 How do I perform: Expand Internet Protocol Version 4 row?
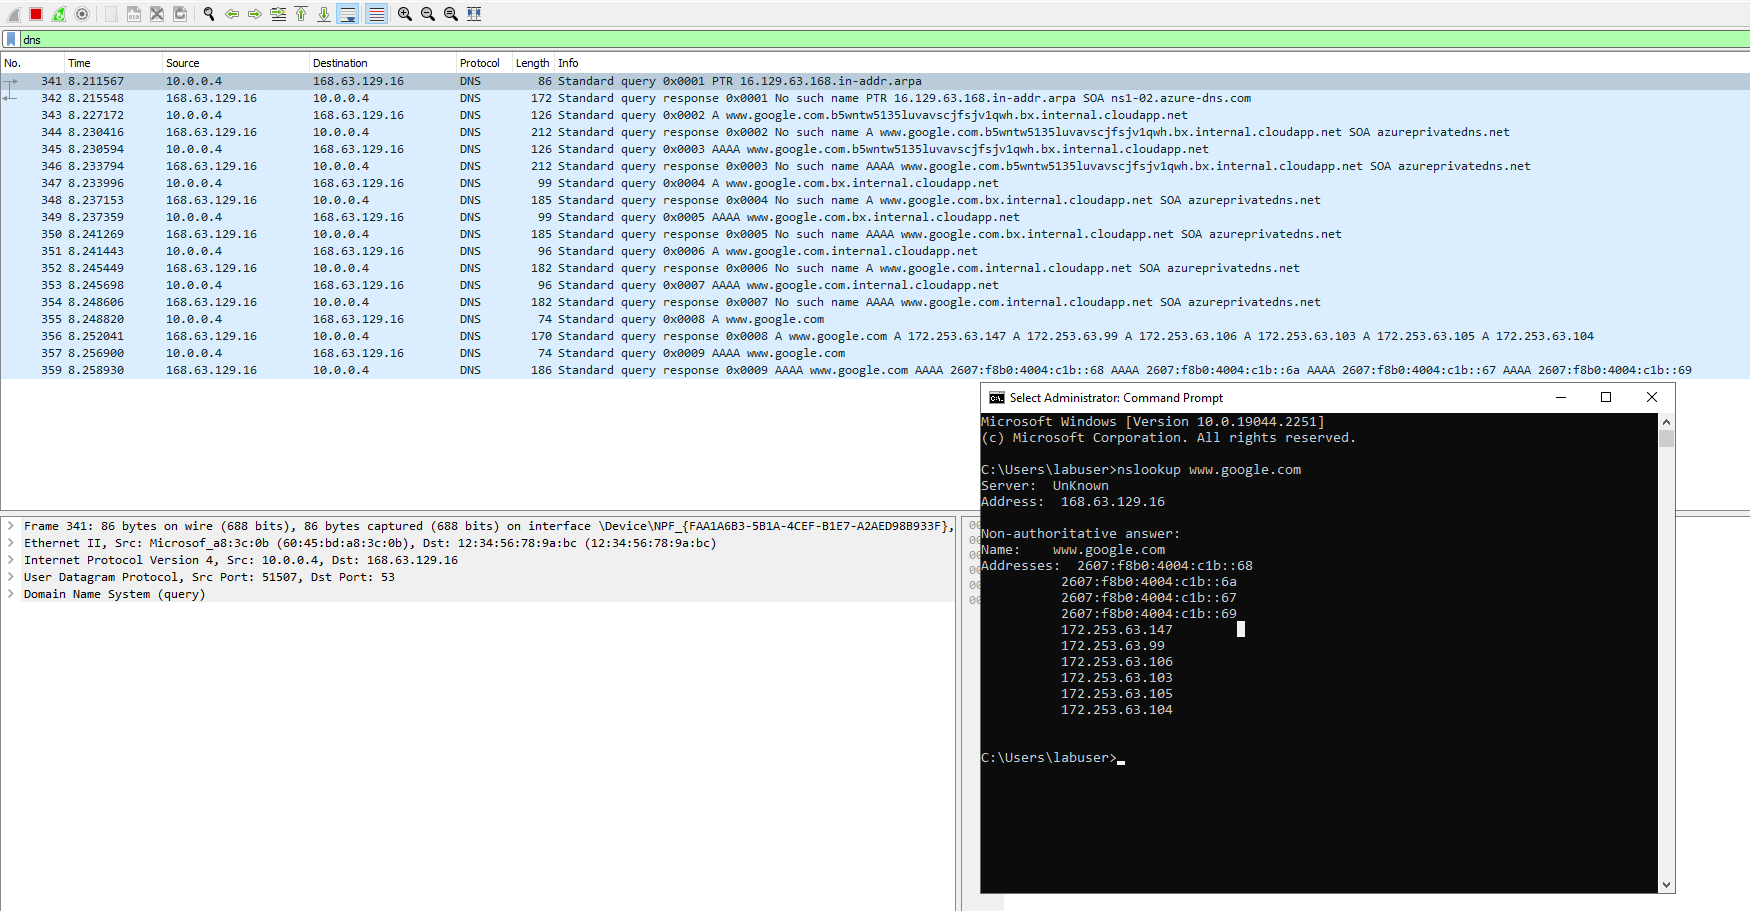(11, 560)
